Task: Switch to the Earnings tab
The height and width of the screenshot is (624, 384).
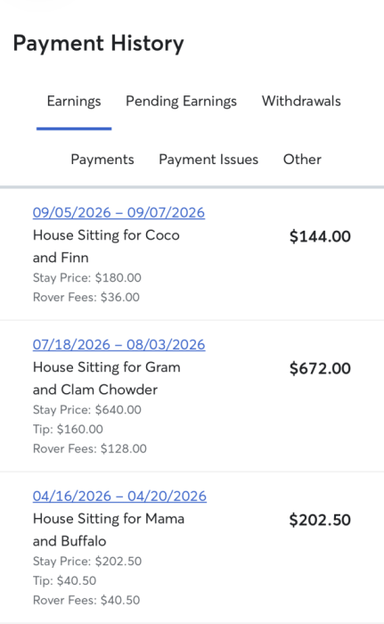Action: point(74,101)
